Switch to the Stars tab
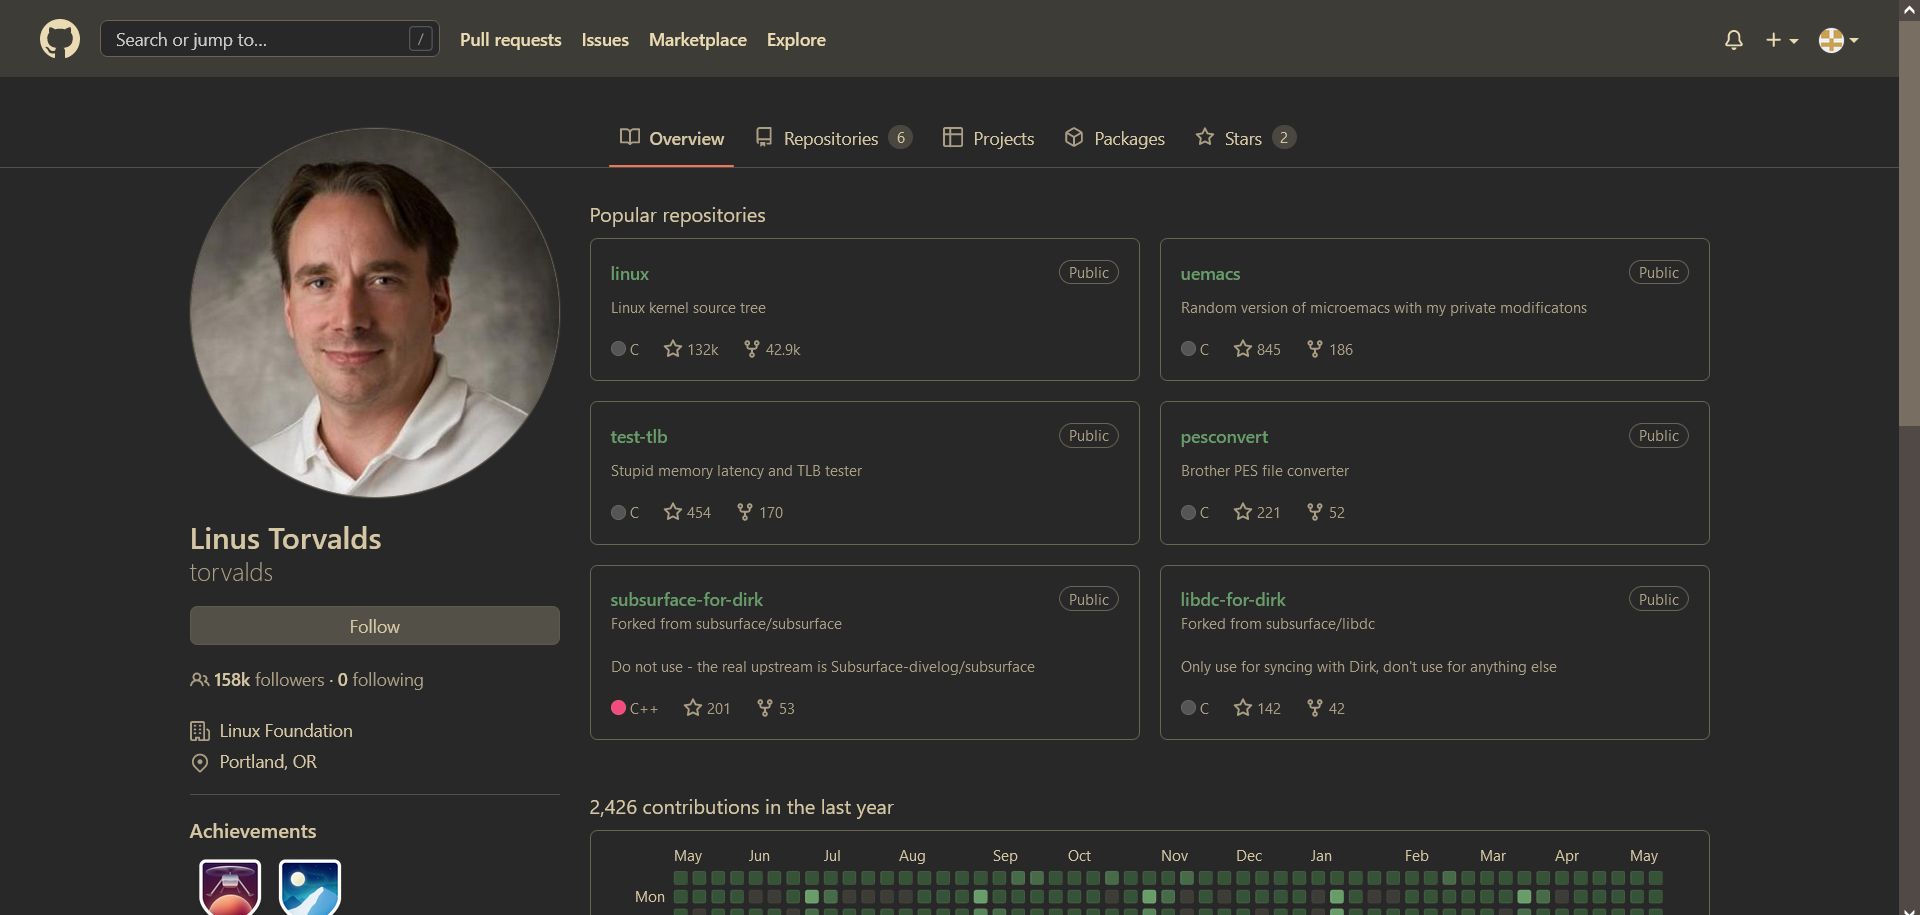 (x=1245, y=138)
